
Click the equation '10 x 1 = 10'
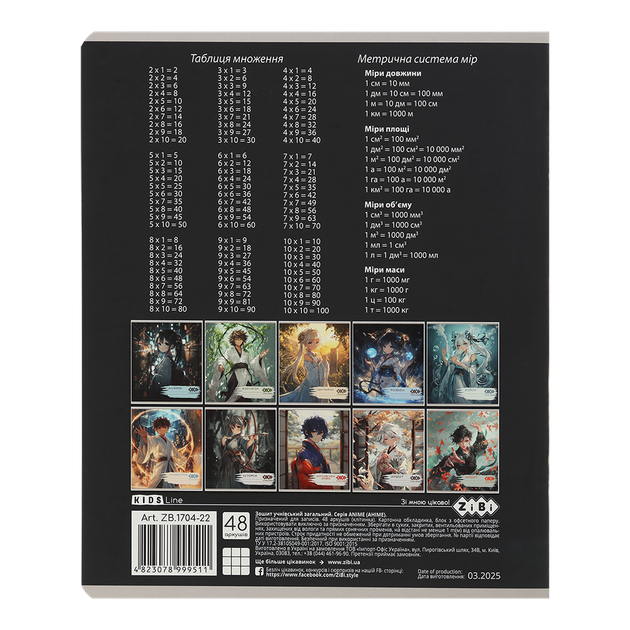(x=302, y=241)
